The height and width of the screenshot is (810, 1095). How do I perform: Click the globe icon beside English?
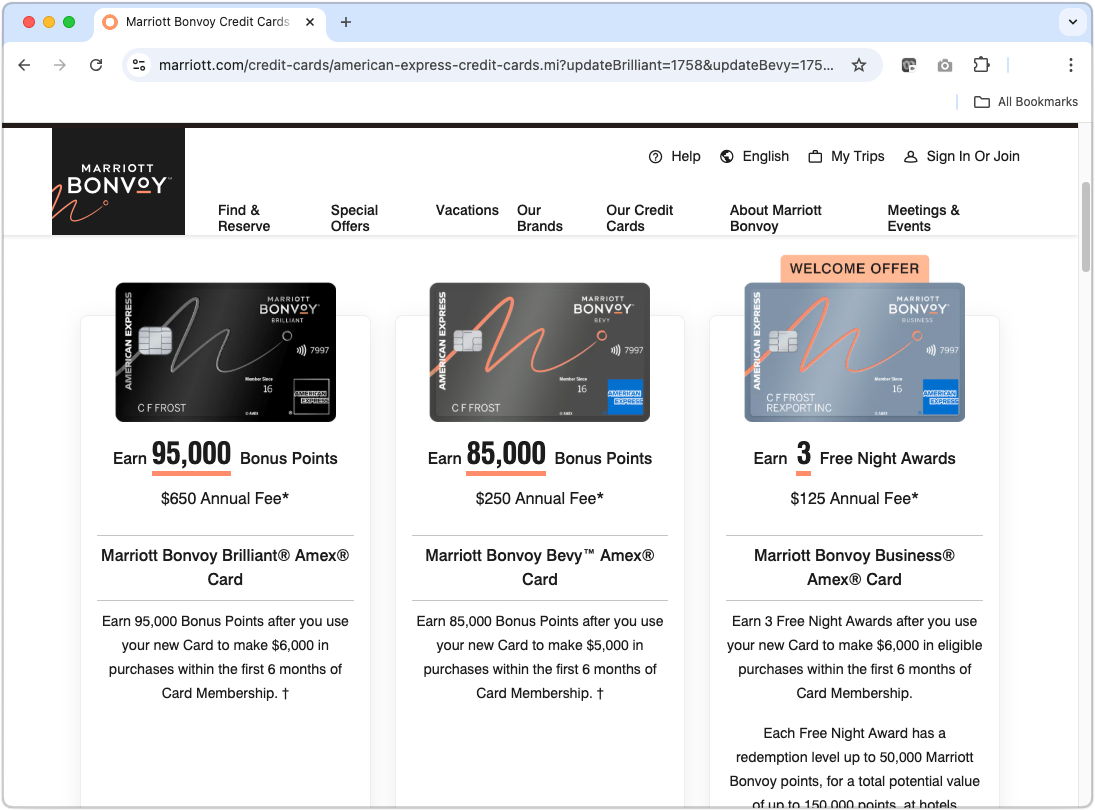[727, 156]
